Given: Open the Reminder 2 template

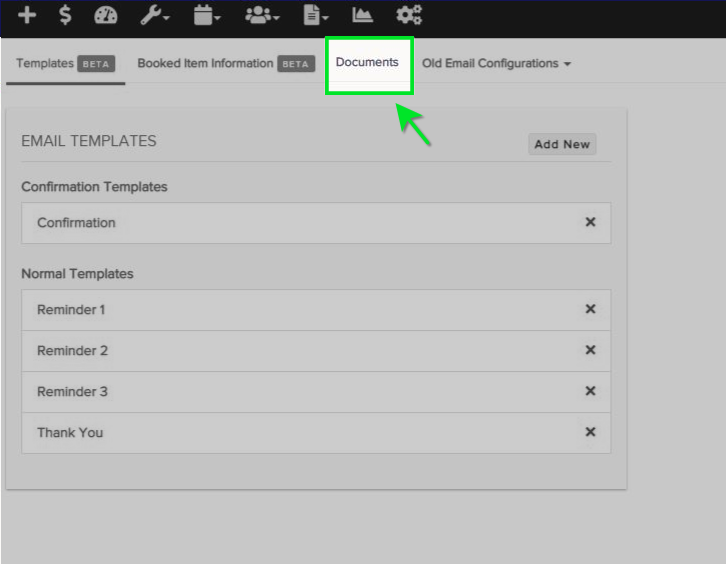Looking at the screenshot, I should tap(316, 351).
